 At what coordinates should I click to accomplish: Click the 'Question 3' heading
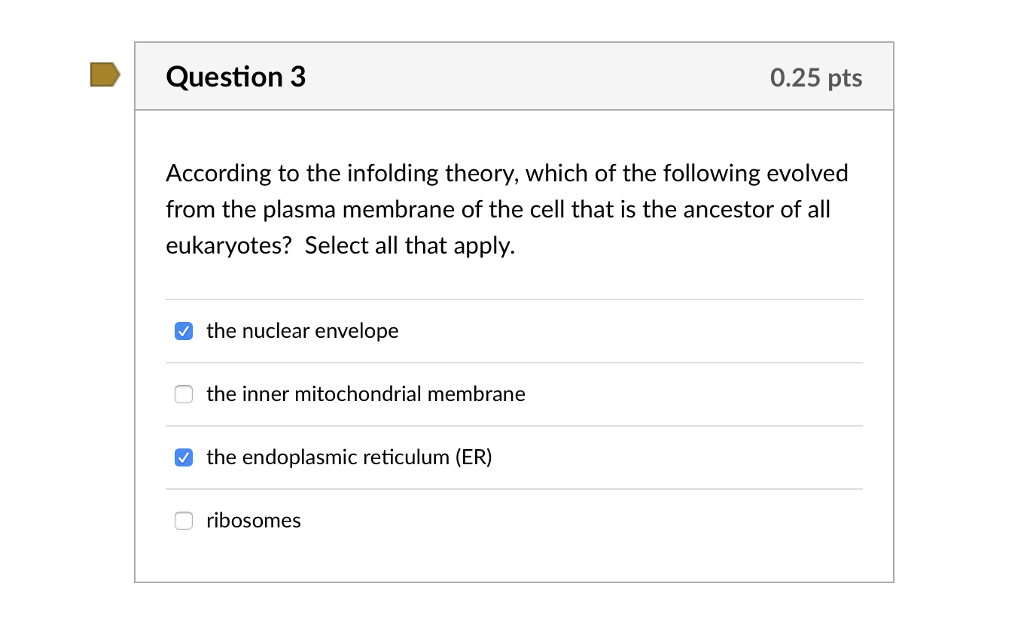(x=236, y=76)
